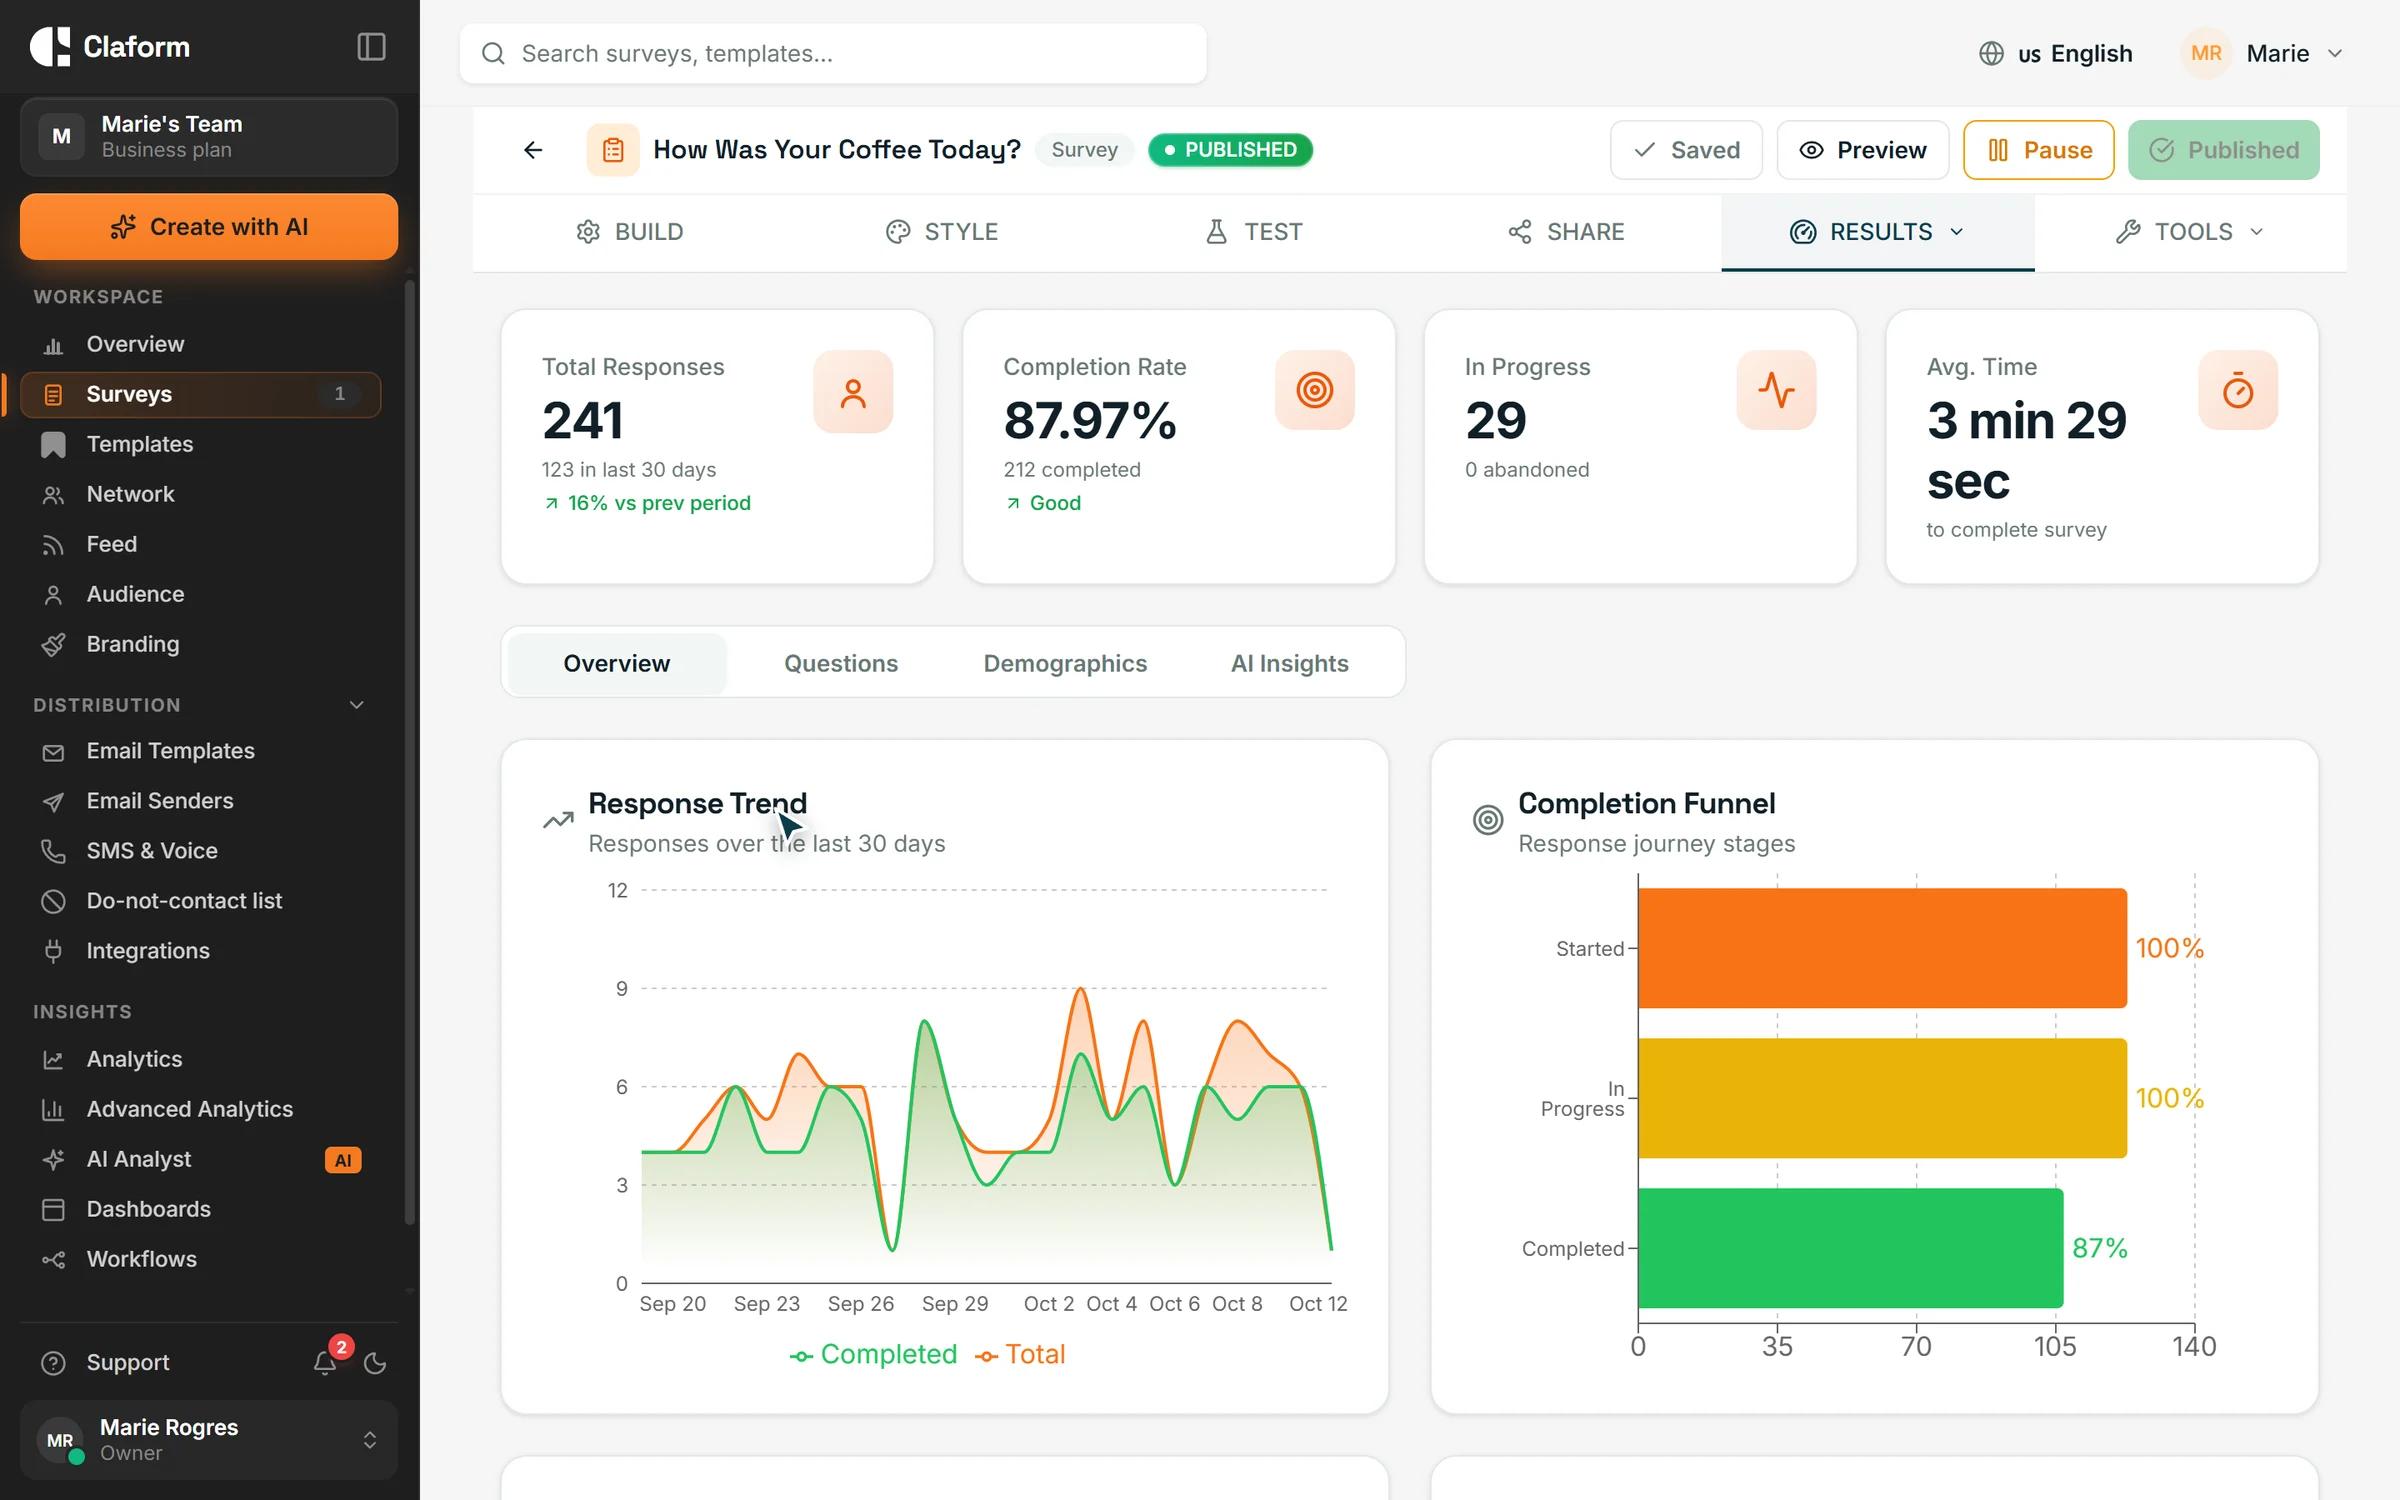
Task: Open Marie's Team workspace selector
Action: pyautogui.click(x=209, y=137)
